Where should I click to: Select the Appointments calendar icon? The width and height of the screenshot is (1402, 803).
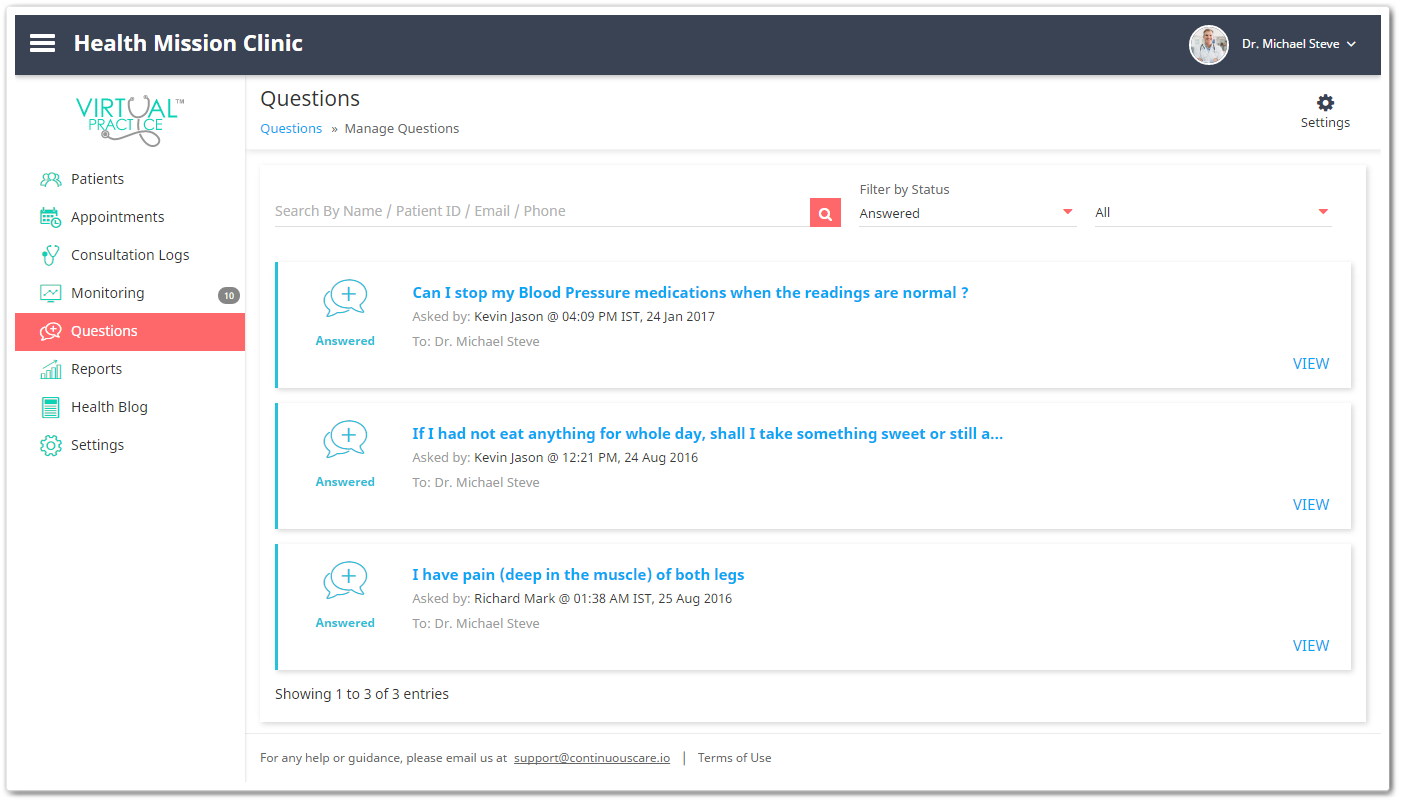[x=50, y=216]
